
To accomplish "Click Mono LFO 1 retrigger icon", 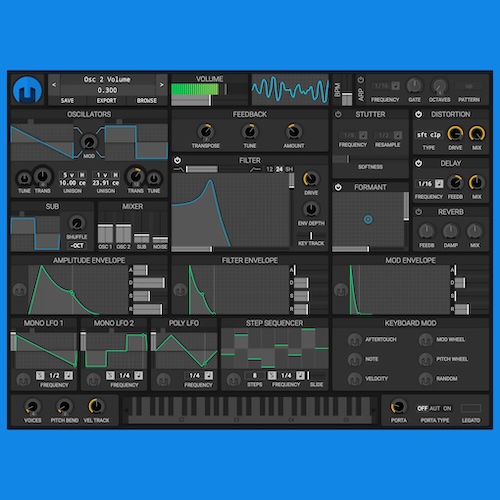I will tap(40, 376).
